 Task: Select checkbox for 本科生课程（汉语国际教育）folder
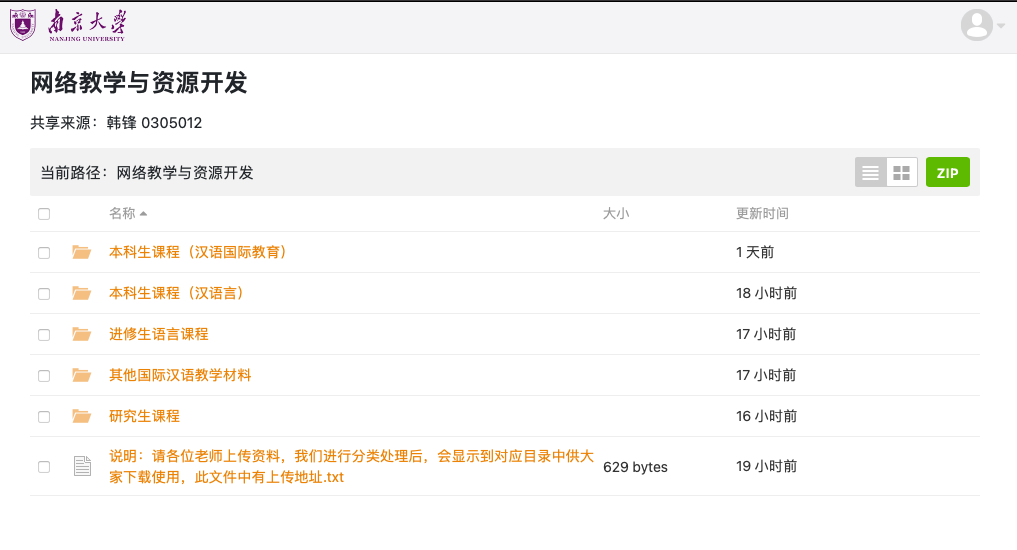click(44, 253)
